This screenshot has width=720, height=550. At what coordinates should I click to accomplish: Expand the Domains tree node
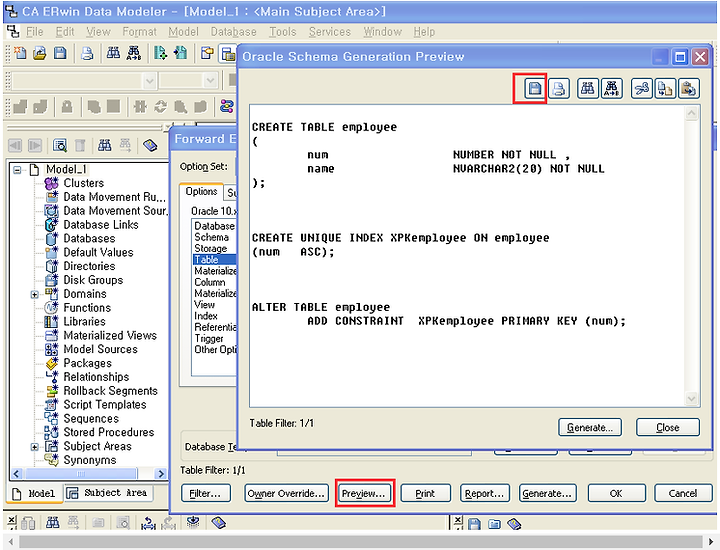pyautogui.click(x=34, y=294)
